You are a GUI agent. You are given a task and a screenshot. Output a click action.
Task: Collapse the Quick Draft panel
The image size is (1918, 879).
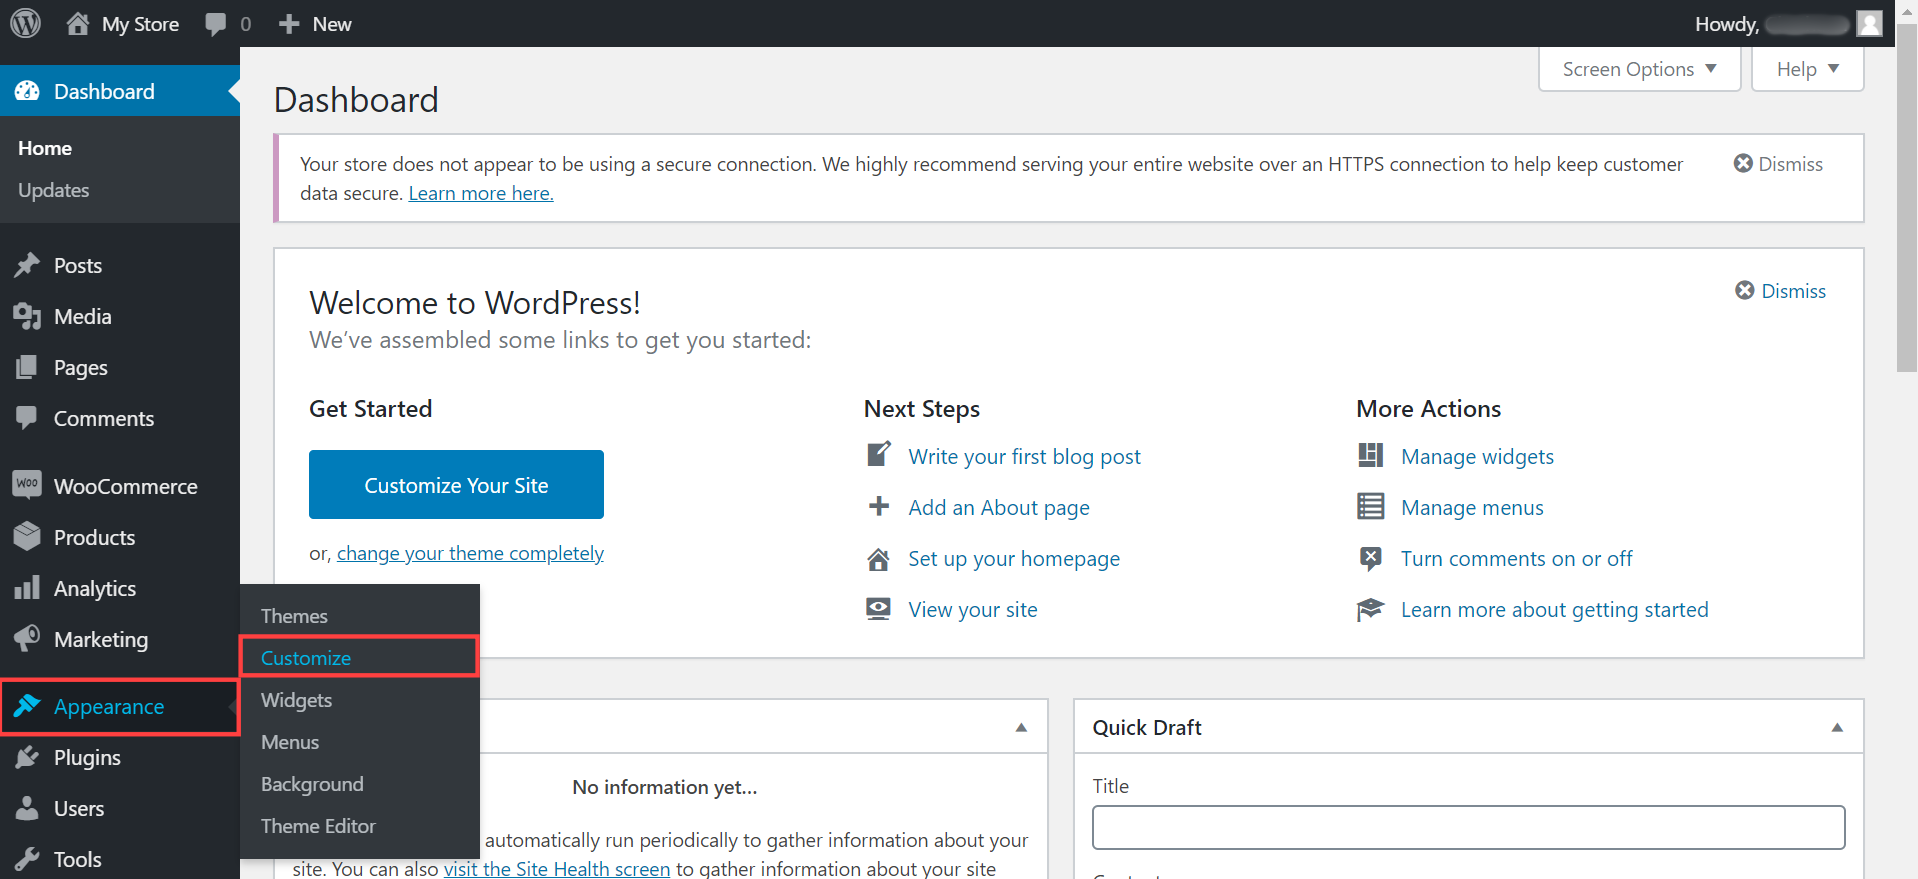tap(1837, 727)
